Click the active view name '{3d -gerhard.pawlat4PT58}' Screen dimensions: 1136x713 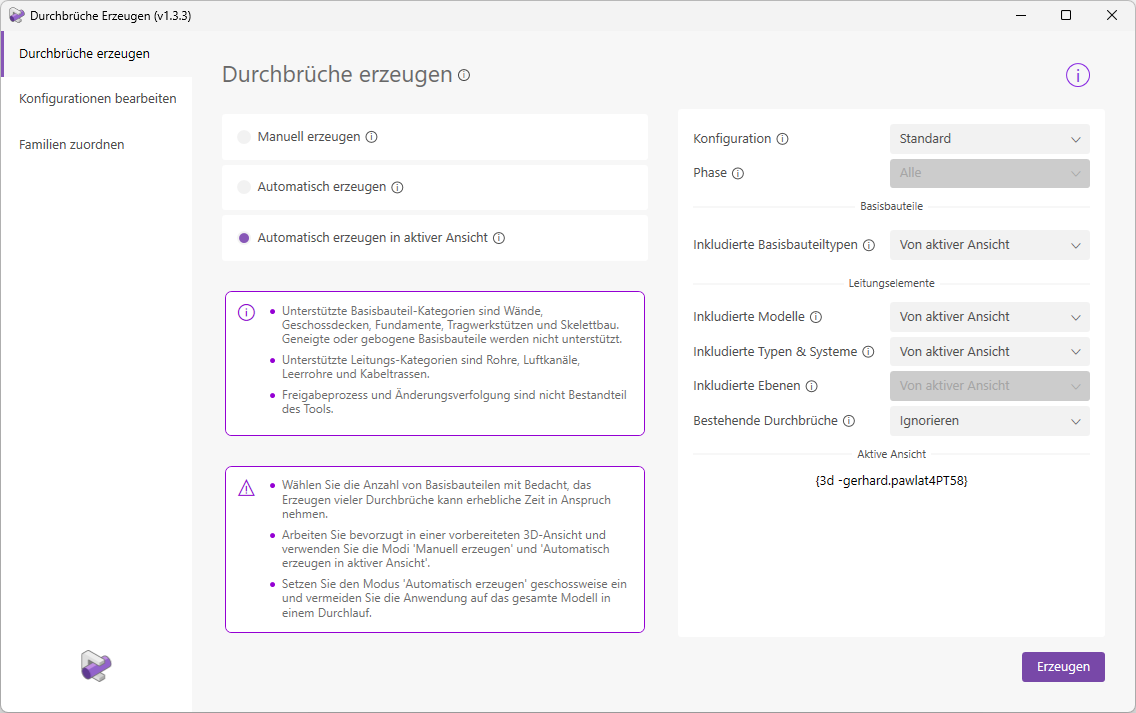890,479
